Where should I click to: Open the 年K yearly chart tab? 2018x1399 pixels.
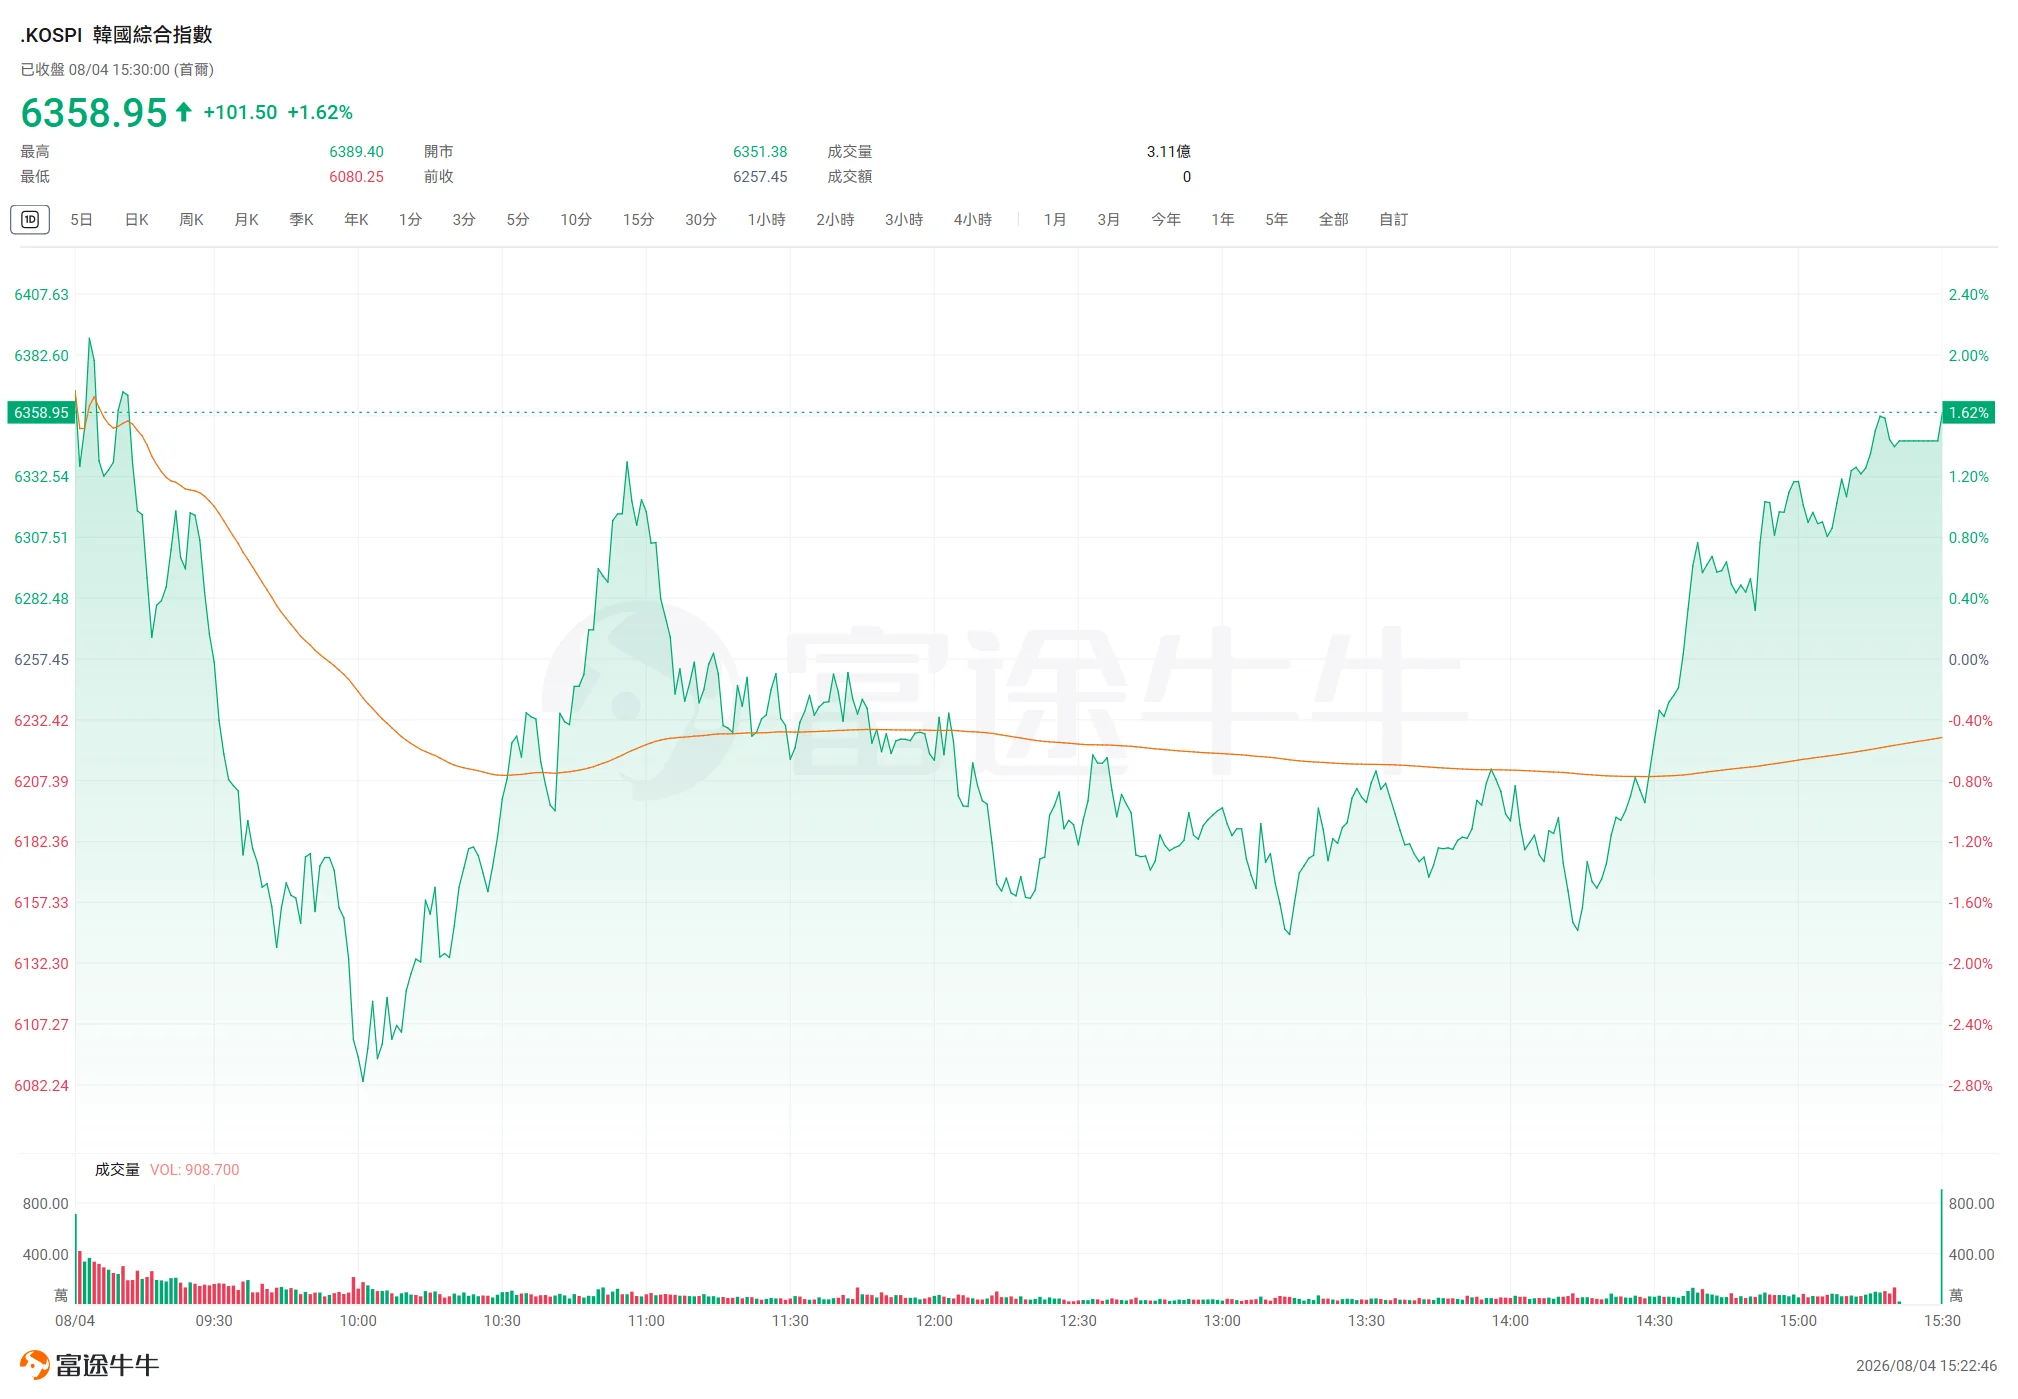[x=356, y=220]
